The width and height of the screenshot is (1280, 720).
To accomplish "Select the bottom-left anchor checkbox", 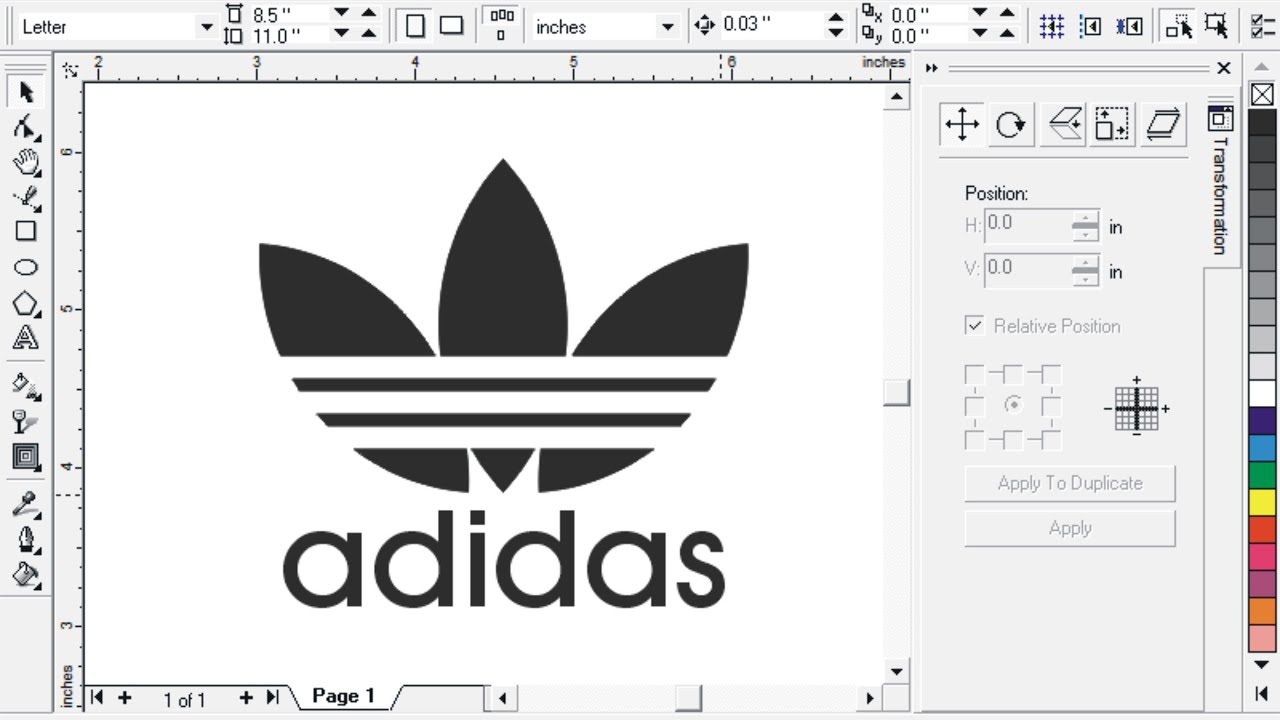I will pos(974,439).
